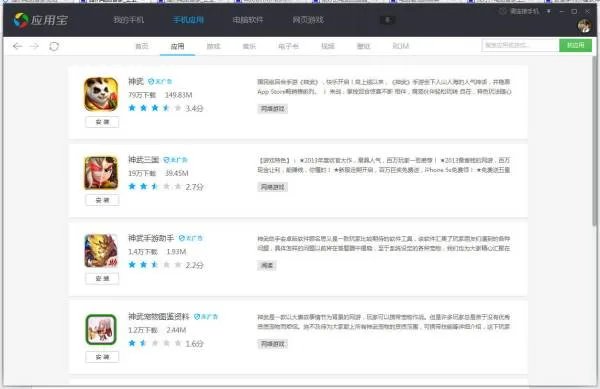The height and width of the screenshot is (389, 600).
Task: Open 电脑软件 top menu
Action: pos(248,20)
